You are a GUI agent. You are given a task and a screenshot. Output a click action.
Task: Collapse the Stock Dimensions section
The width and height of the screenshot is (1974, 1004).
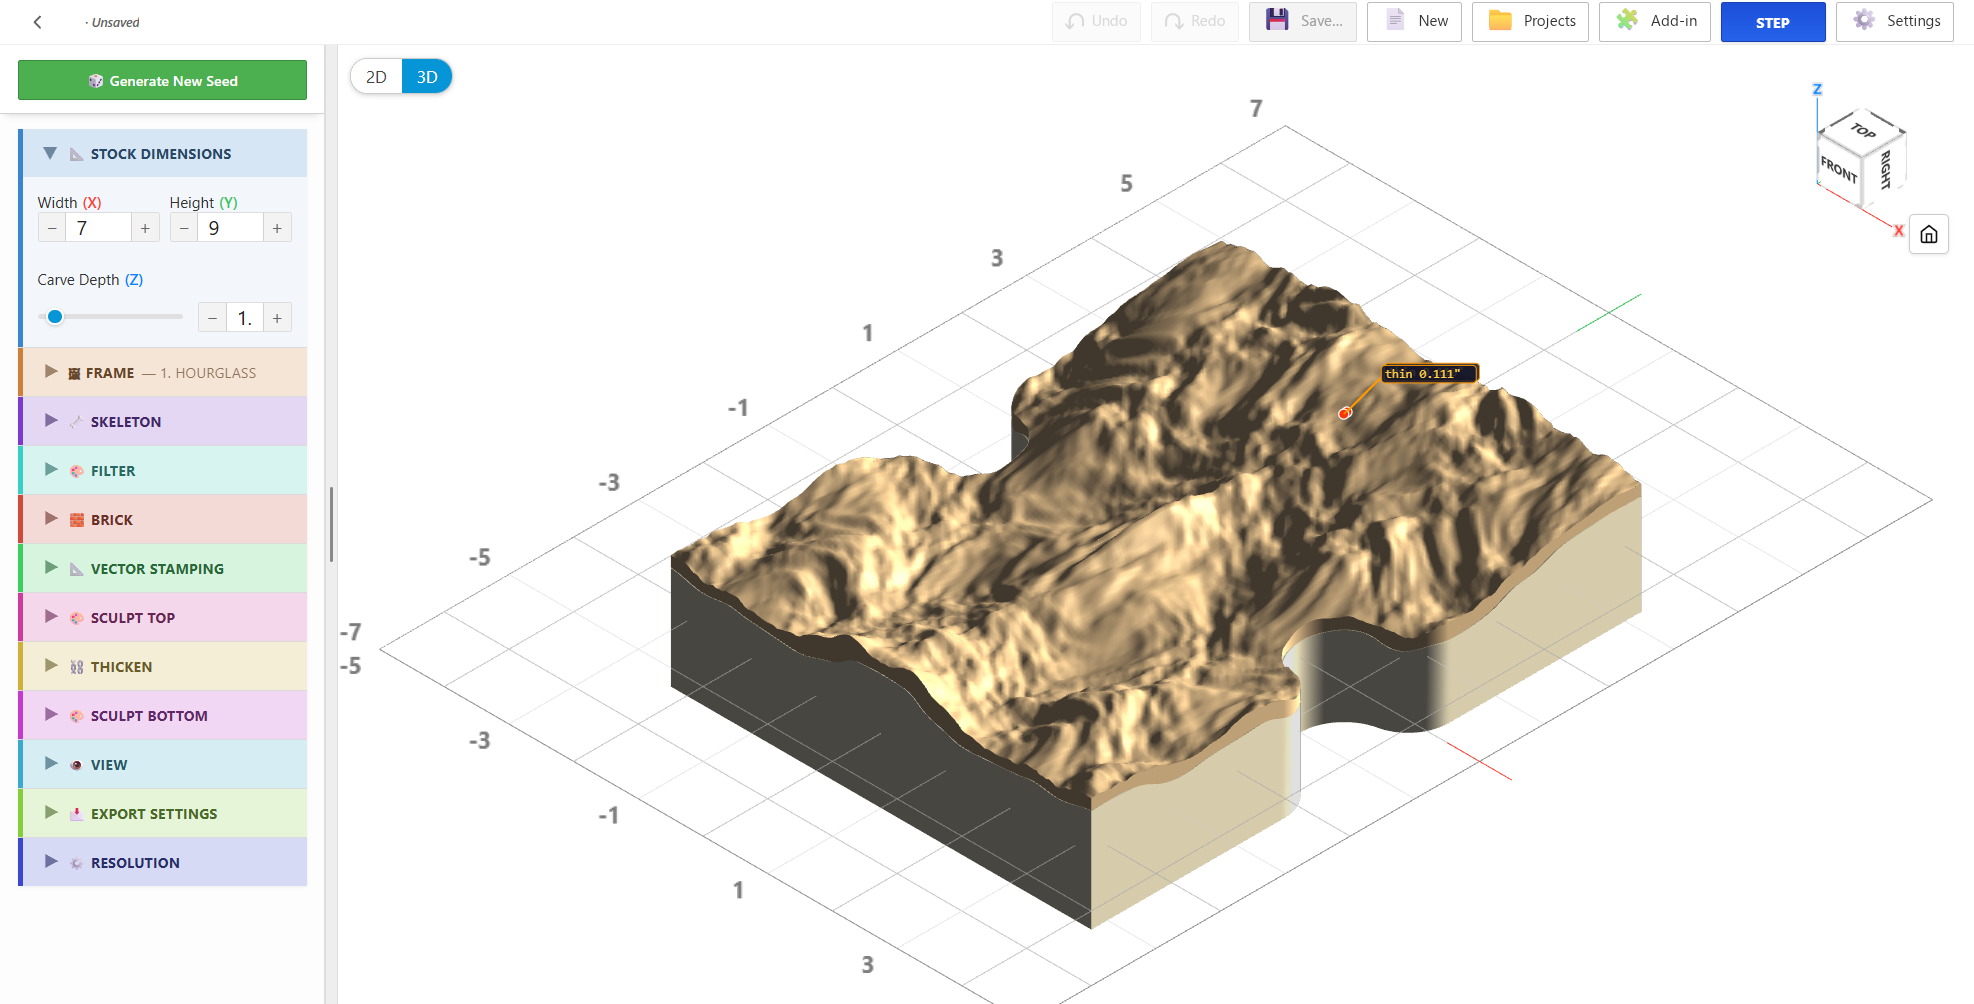pos(50,154)
